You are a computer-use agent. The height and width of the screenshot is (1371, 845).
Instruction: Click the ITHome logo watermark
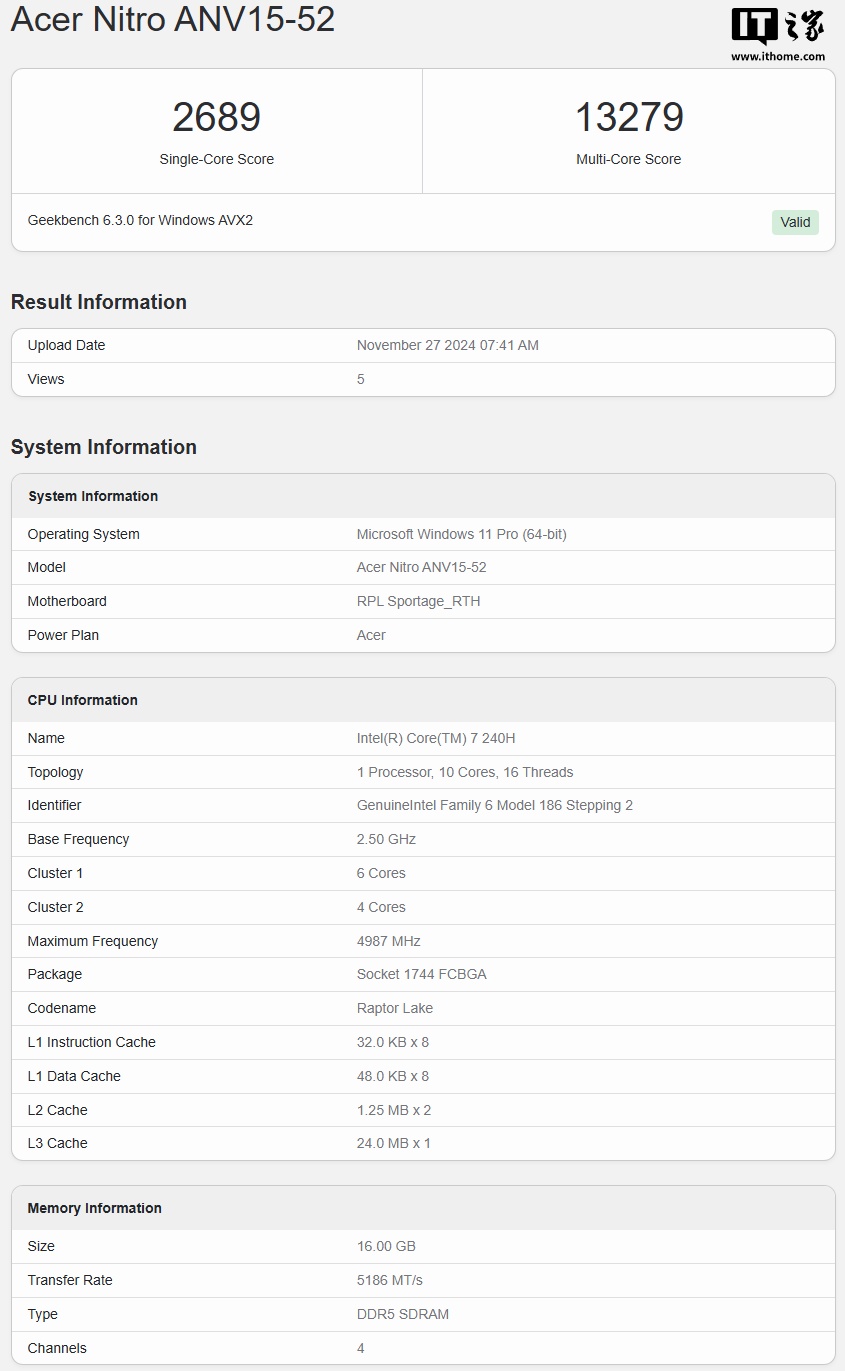[x=777, y=26]
